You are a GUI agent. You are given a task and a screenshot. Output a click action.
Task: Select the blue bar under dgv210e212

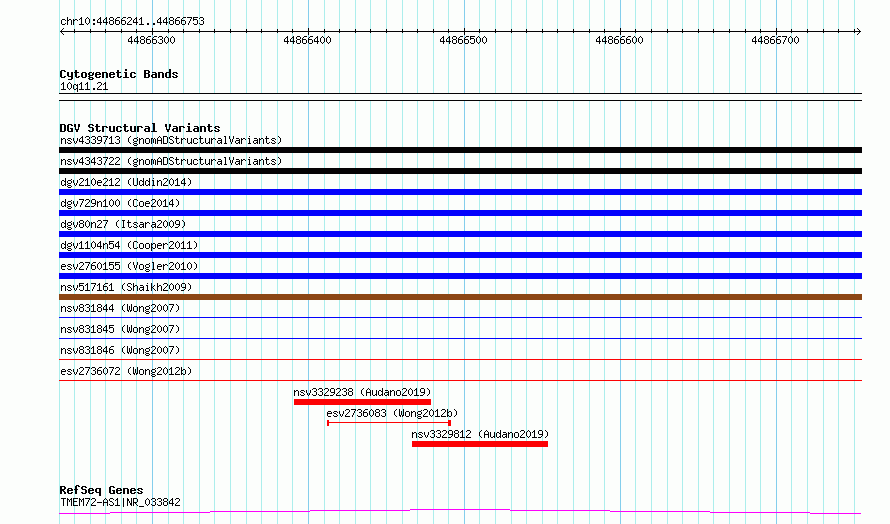tap(460, 192)
